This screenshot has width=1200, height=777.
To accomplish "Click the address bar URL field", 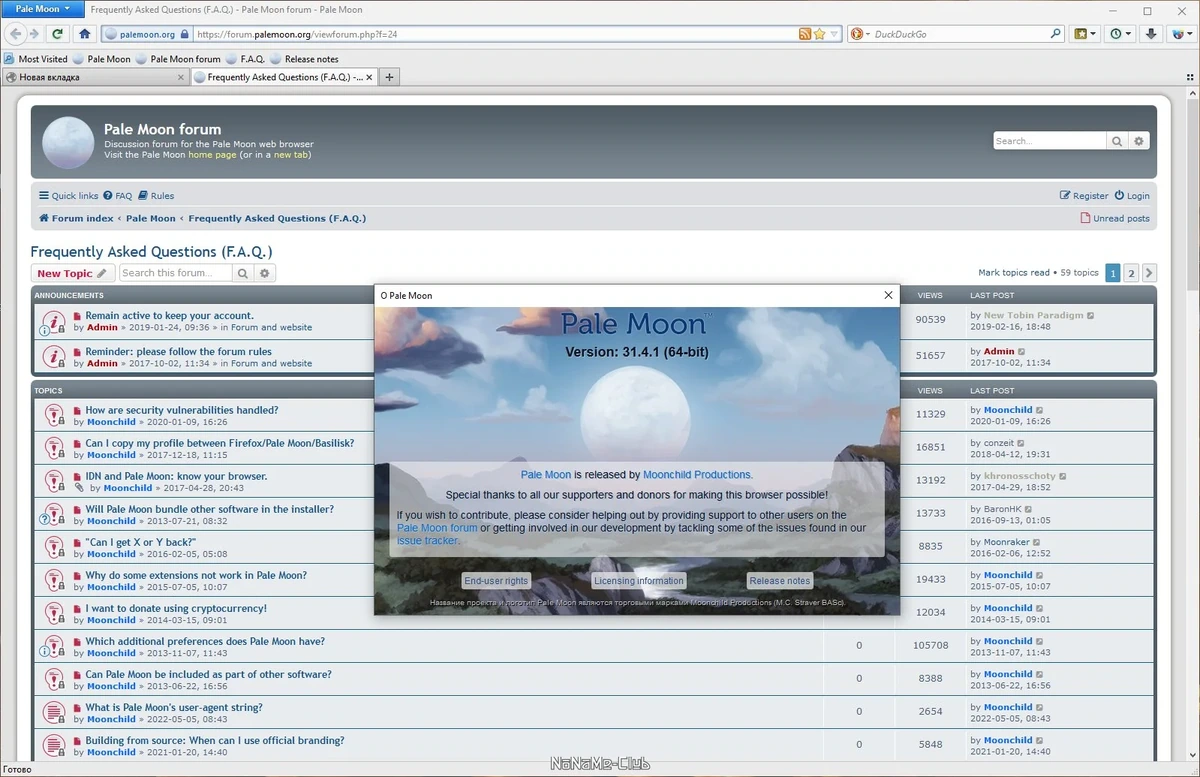I will point(495,34).
